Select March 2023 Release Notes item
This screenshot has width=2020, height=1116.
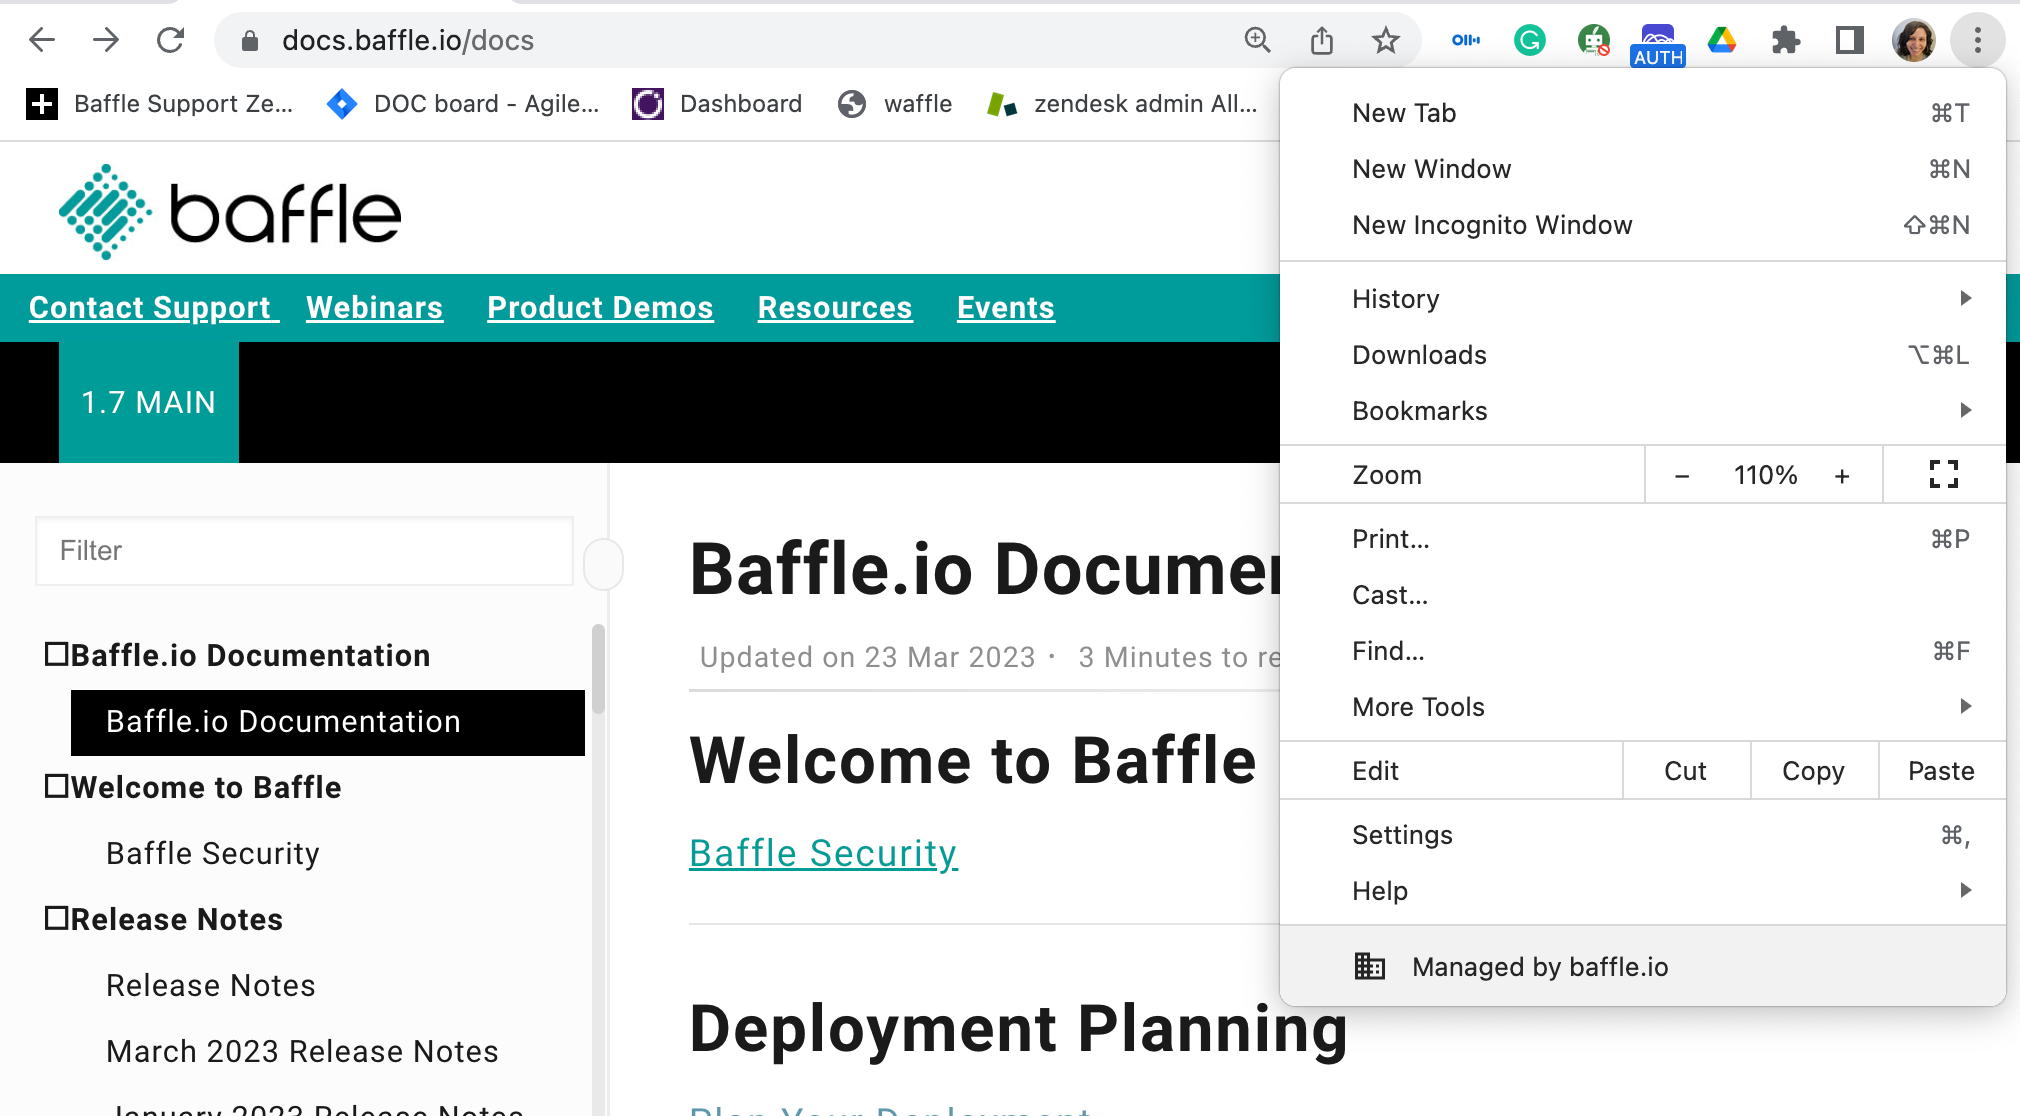(302, 1051)
